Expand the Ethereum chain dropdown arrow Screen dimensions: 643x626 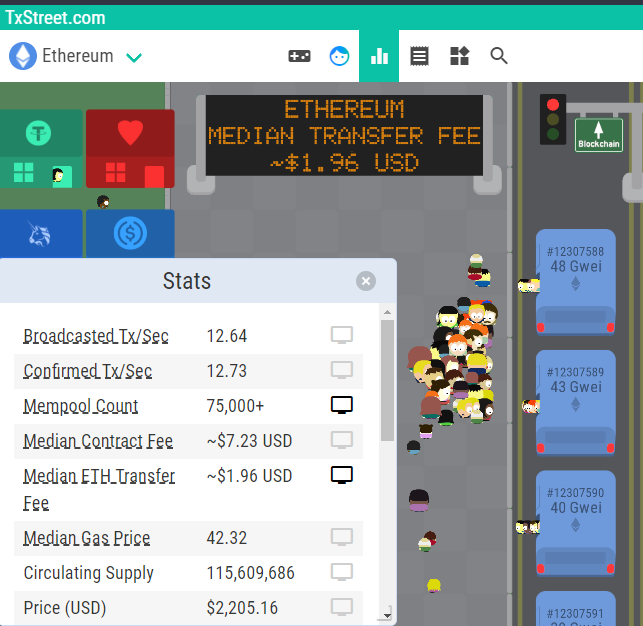134,57
